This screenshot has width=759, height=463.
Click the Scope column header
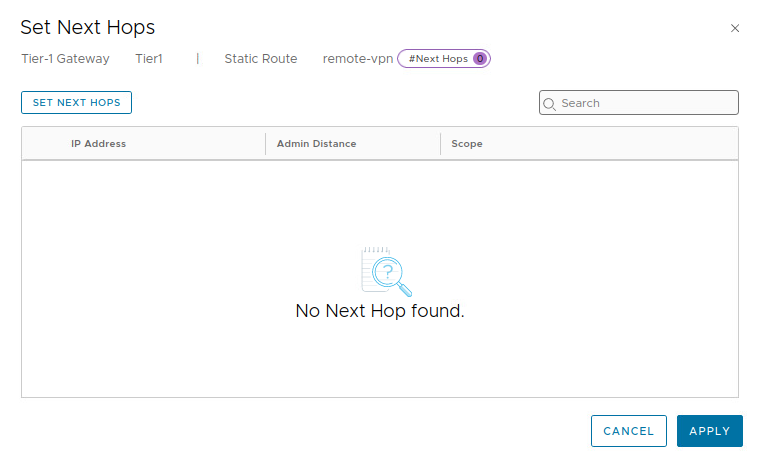pyautogui.click(x=467, y=144)
